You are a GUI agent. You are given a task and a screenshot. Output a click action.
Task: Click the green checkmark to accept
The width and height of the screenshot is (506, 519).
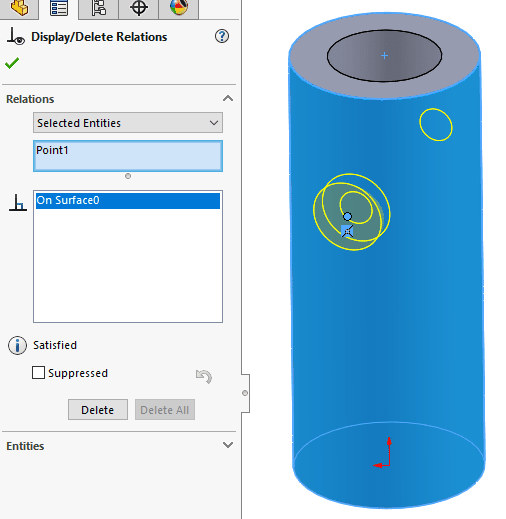click(12, 63)
